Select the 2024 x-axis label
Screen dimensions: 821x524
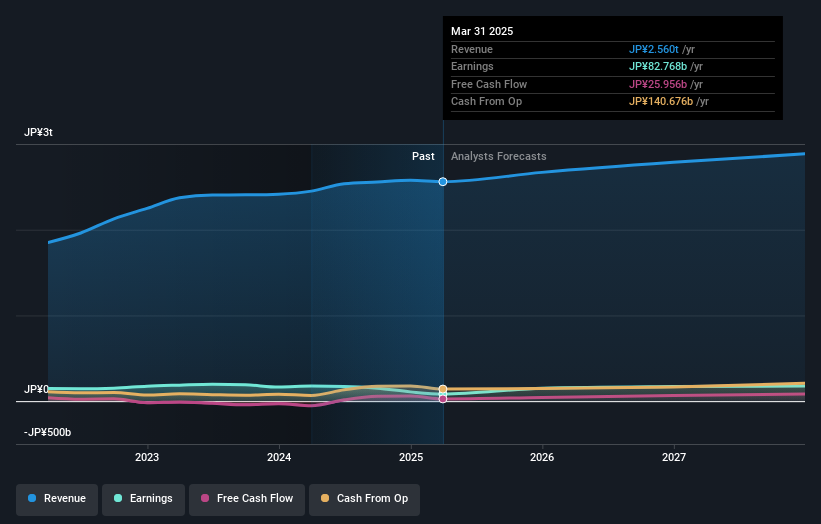point(279,458)
